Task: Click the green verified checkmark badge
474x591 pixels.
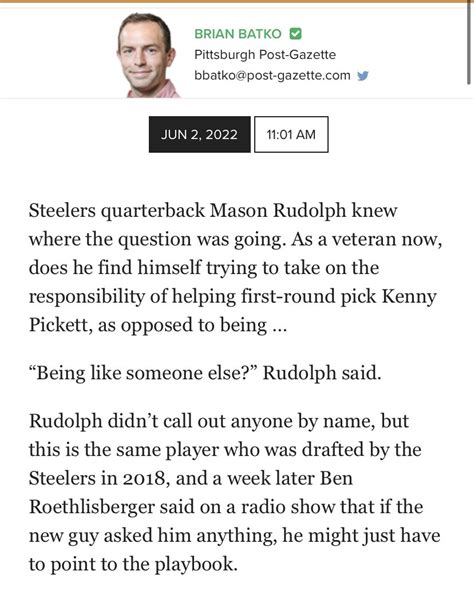Action: (295, 34)
